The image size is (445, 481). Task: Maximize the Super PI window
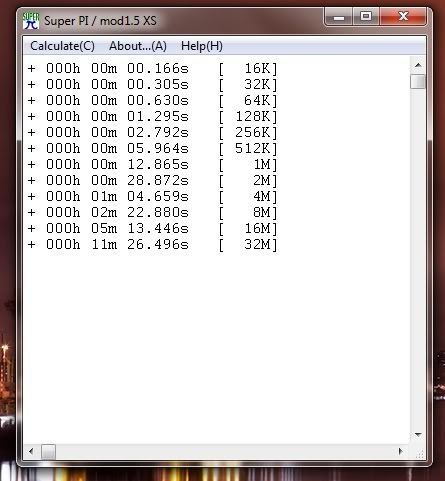pos(366,16)
